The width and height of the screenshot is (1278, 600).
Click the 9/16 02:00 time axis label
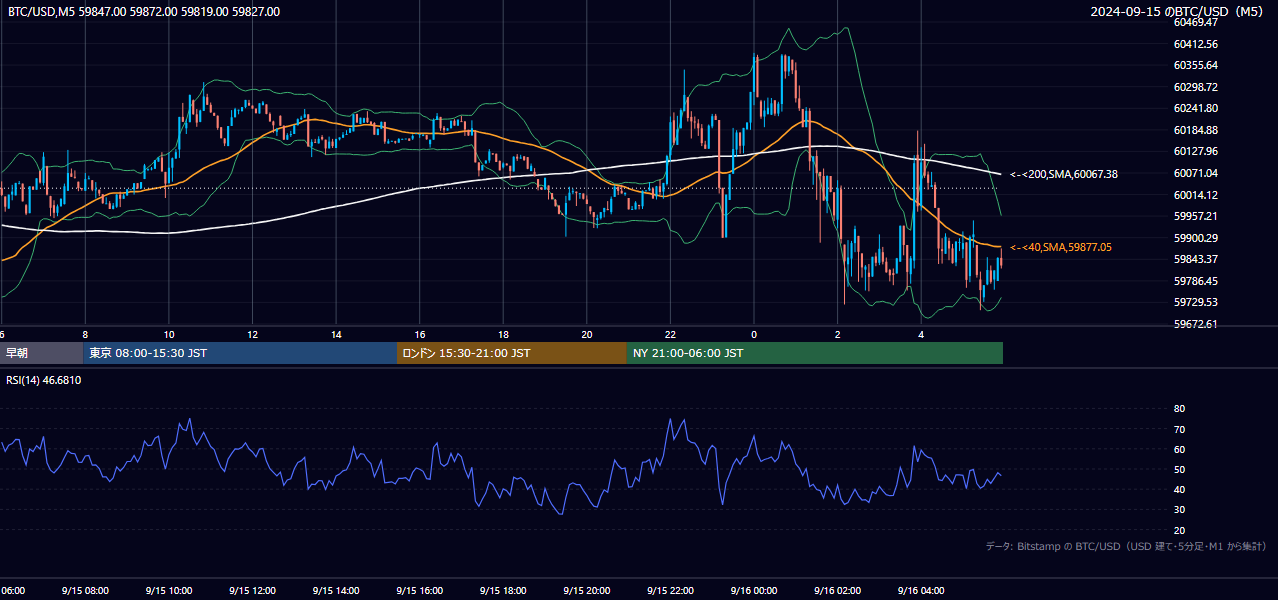pos(837,591)
